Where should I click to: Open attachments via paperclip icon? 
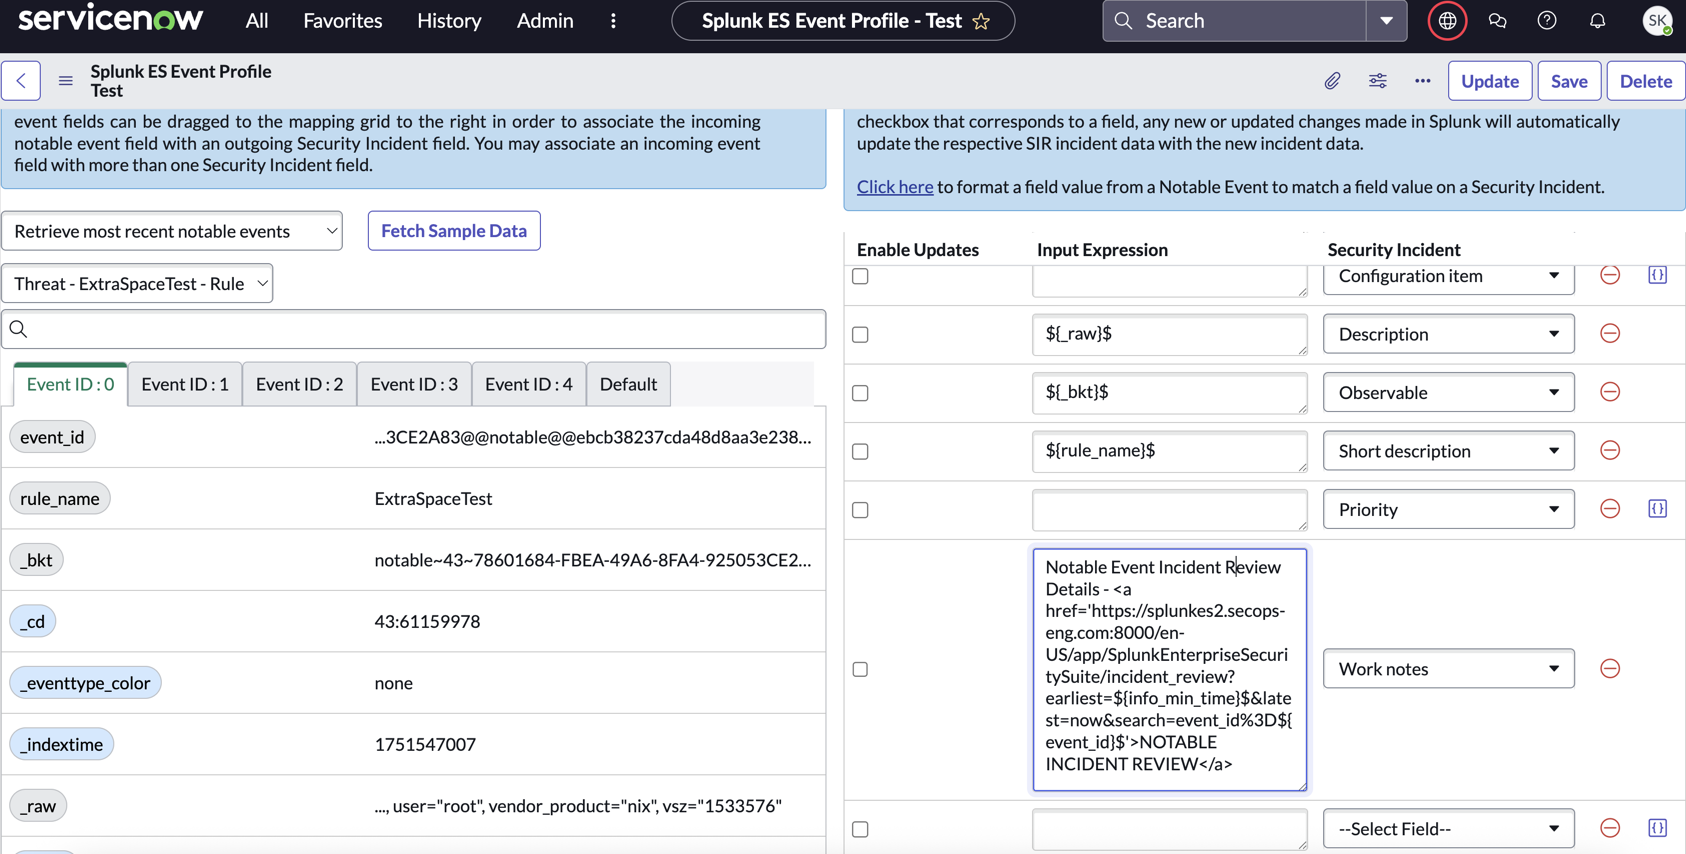[1332, 81]
